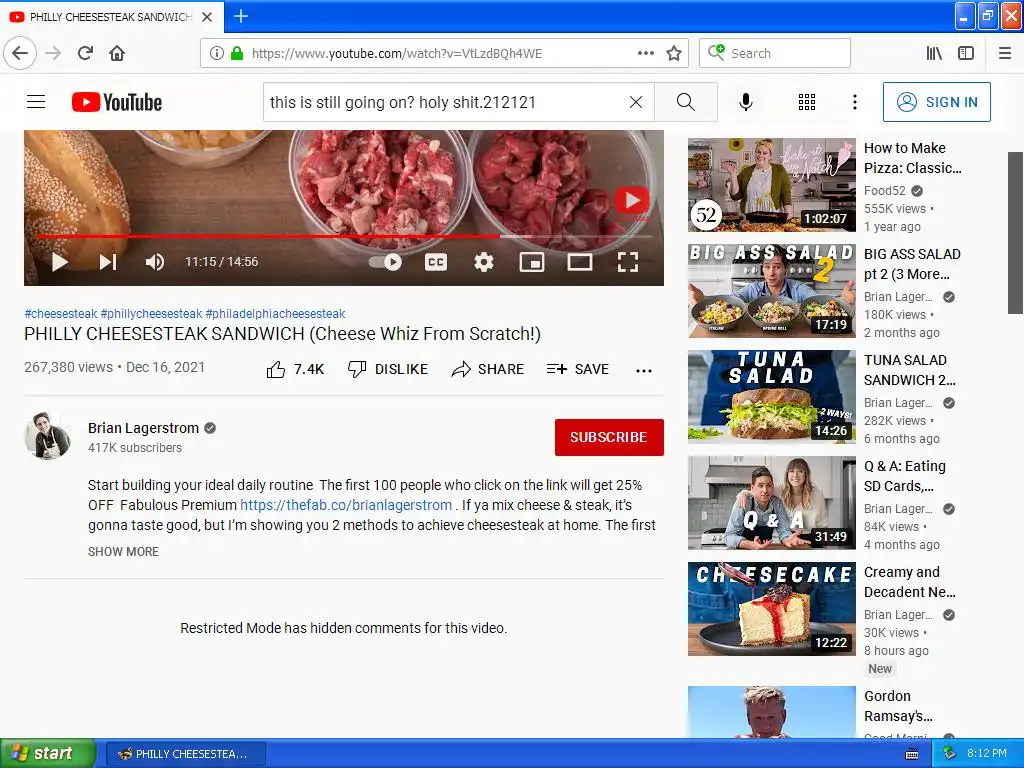Click the DISLIKE button
Screen dimensions: 1024x768
coord(388,370)
